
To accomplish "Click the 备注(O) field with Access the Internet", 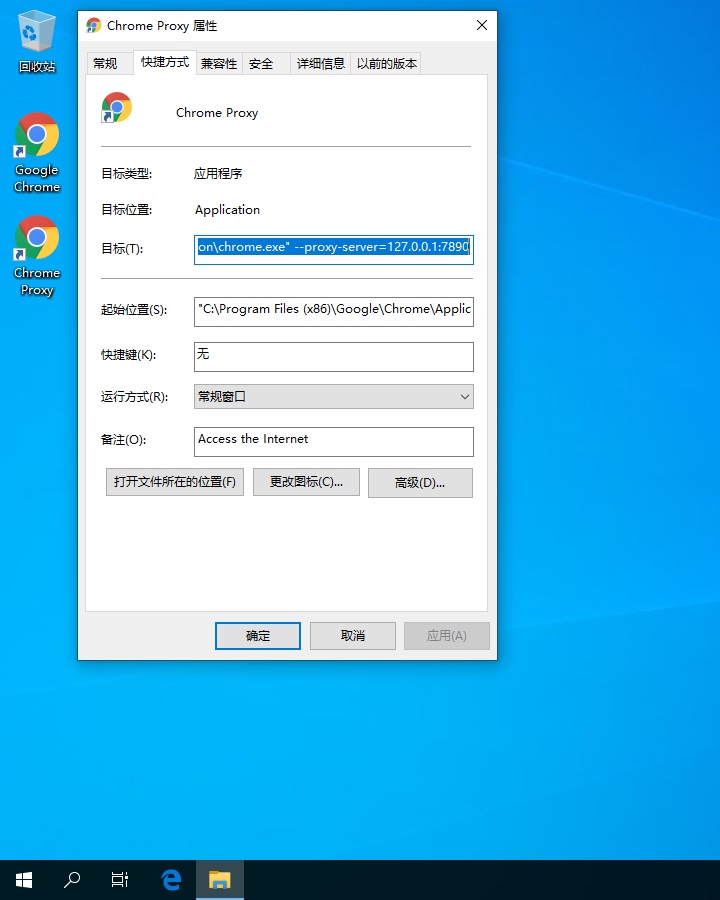I will coord(334,441).
